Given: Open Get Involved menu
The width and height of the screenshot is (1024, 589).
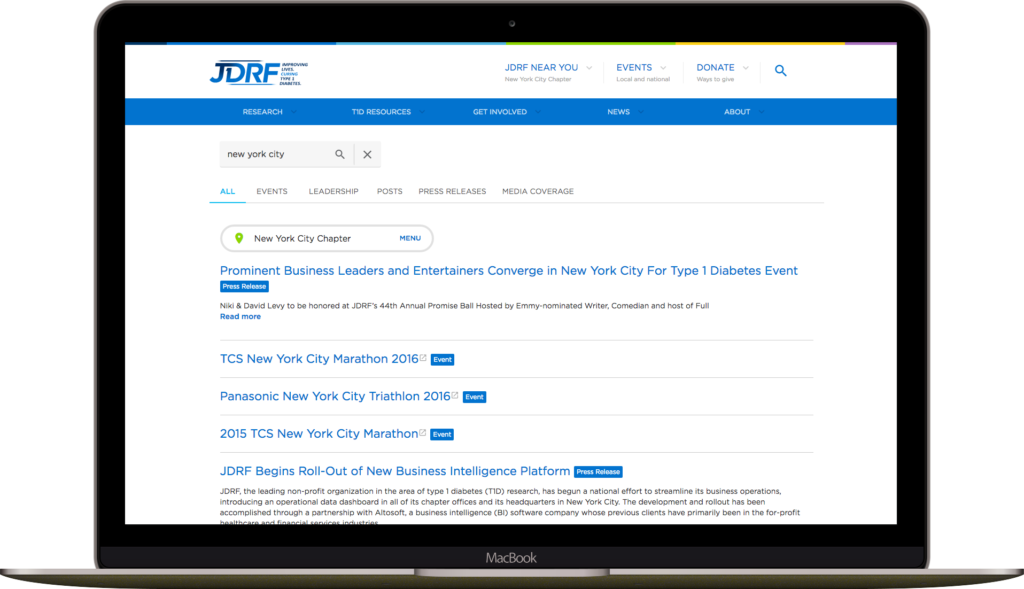Looking at the screenshot, I should point(500,112).
